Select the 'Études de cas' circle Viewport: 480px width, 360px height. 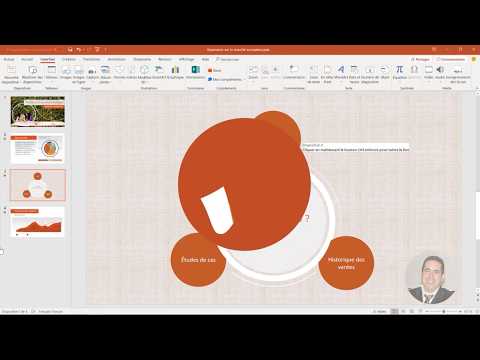point(198,260)
